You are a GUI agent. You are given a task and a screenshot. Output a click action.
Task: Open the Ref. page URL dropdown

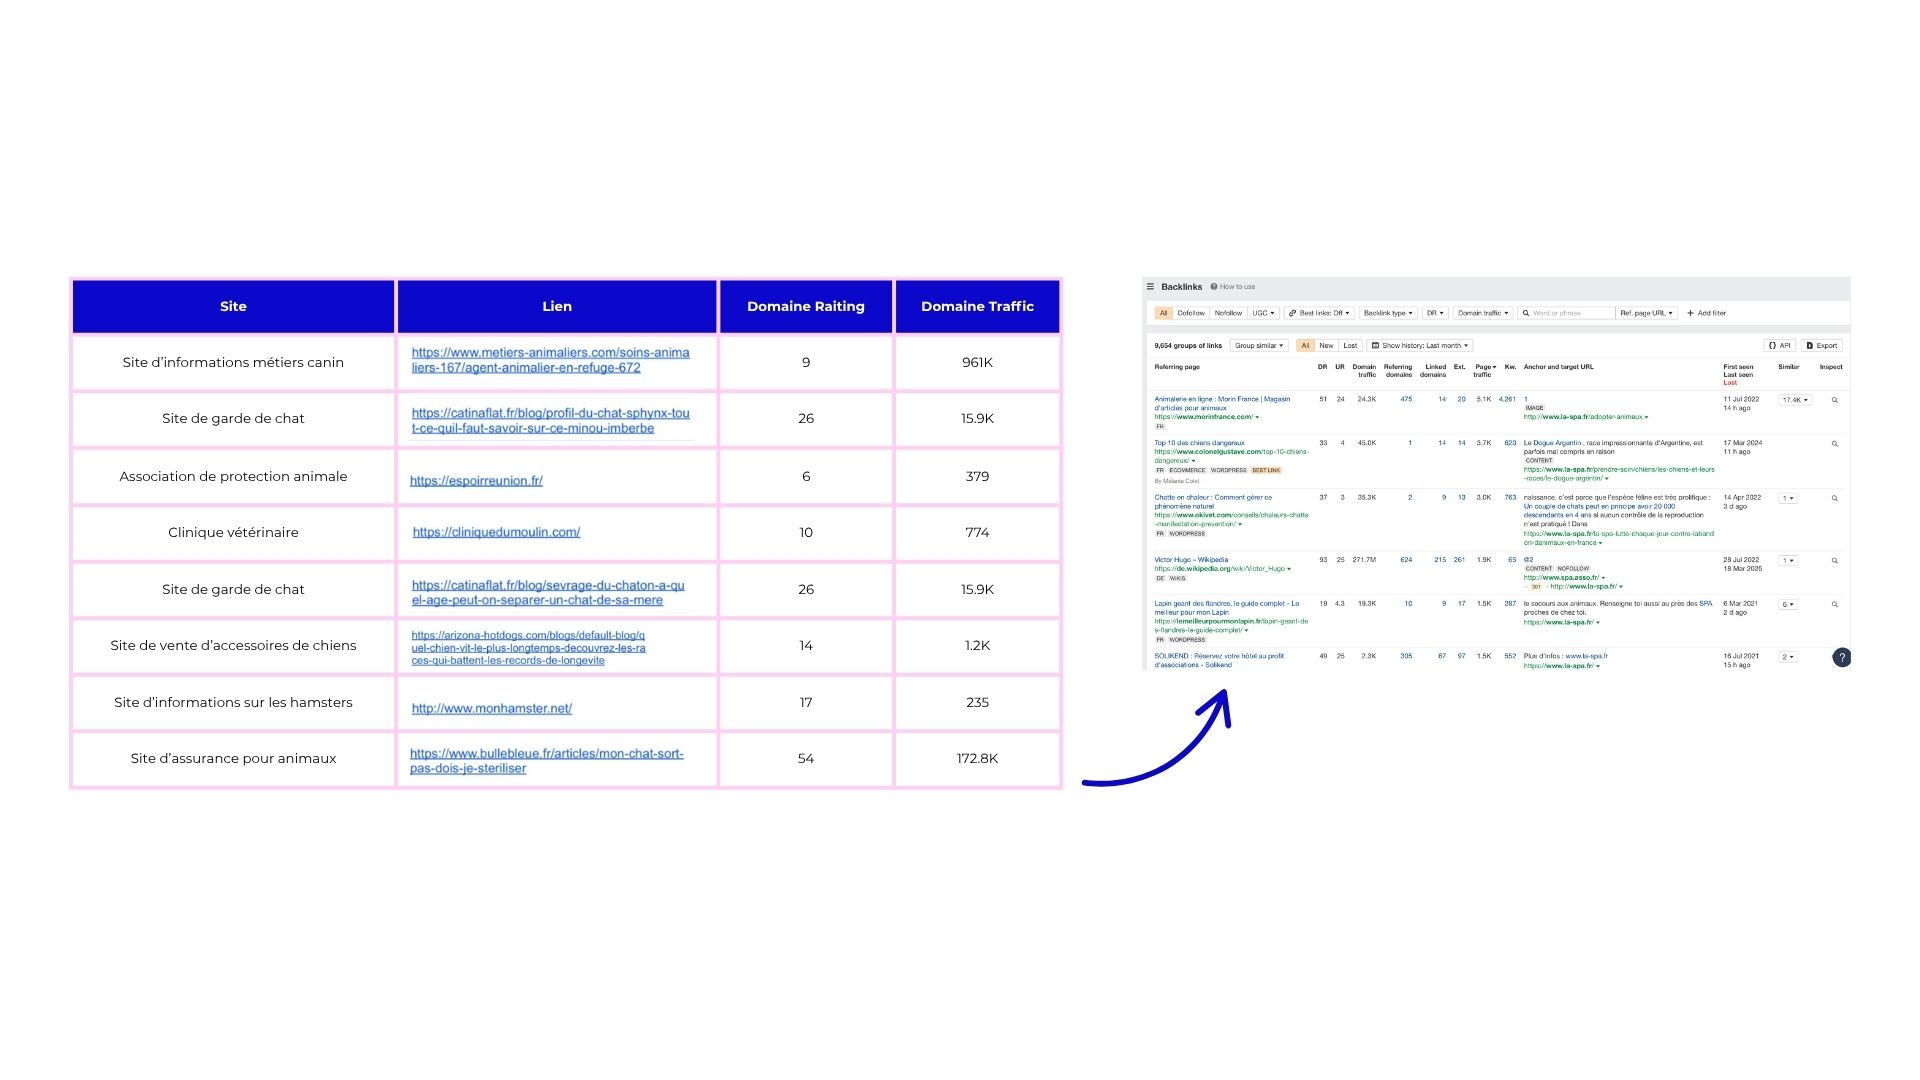[1646, 313]
